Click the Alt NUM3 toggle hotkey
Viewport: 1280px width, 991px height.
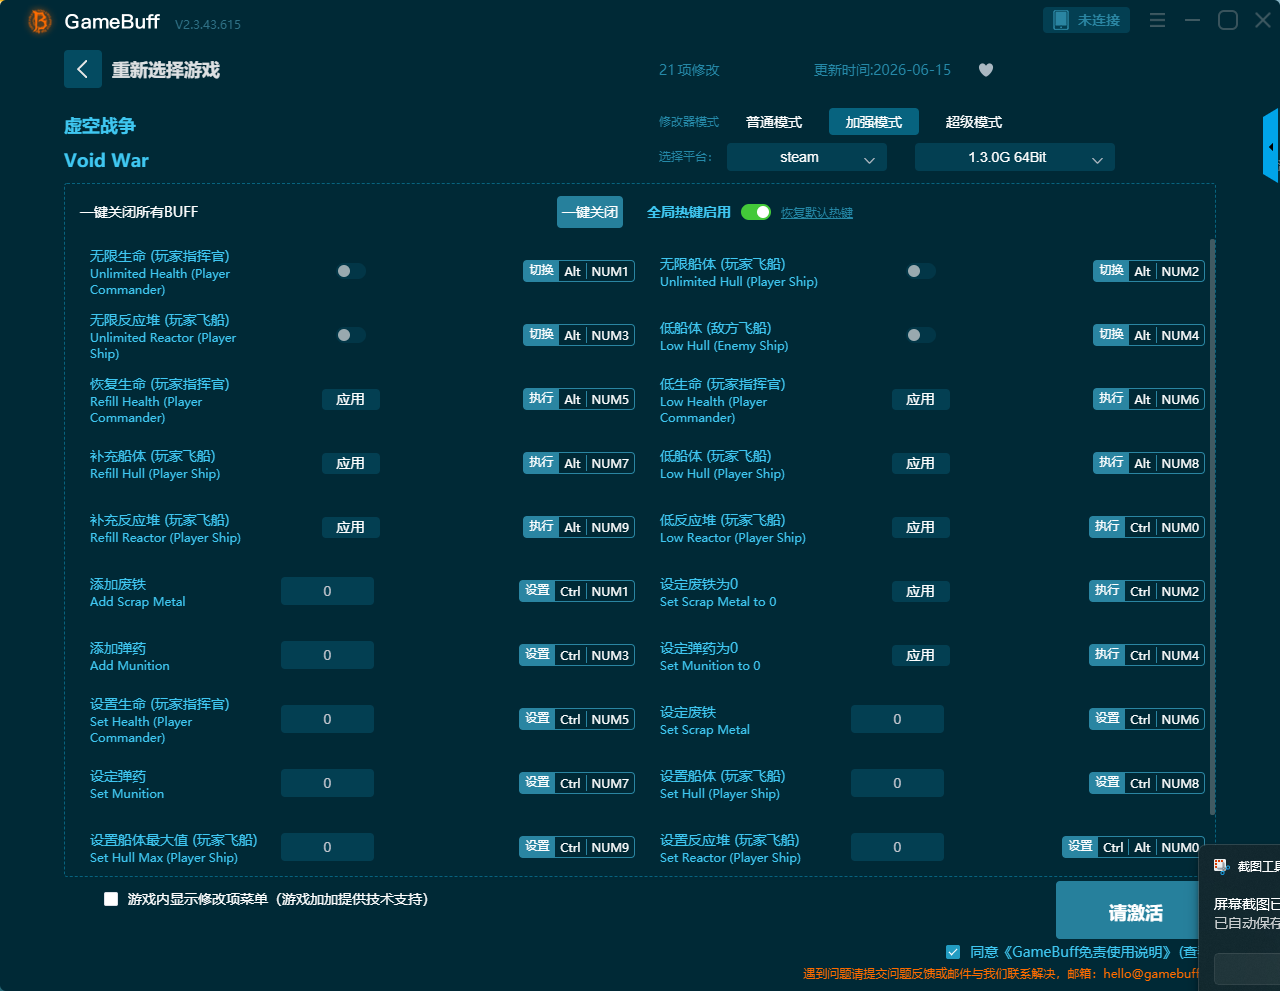(x=579, y=335)
